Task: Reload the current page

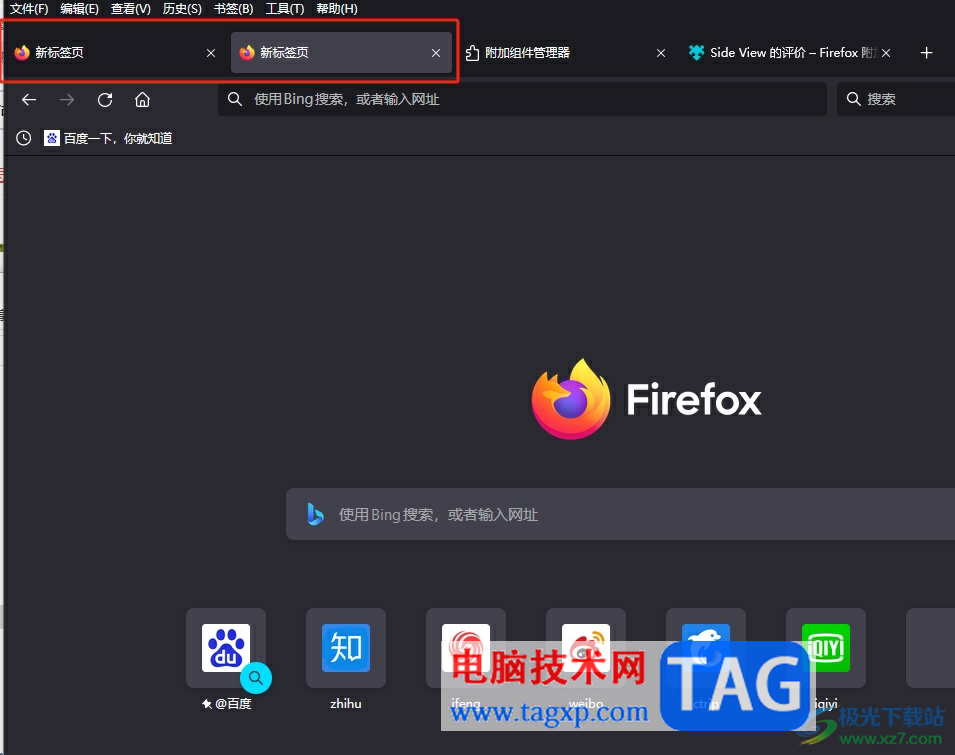Action: (x=105, y=99)
